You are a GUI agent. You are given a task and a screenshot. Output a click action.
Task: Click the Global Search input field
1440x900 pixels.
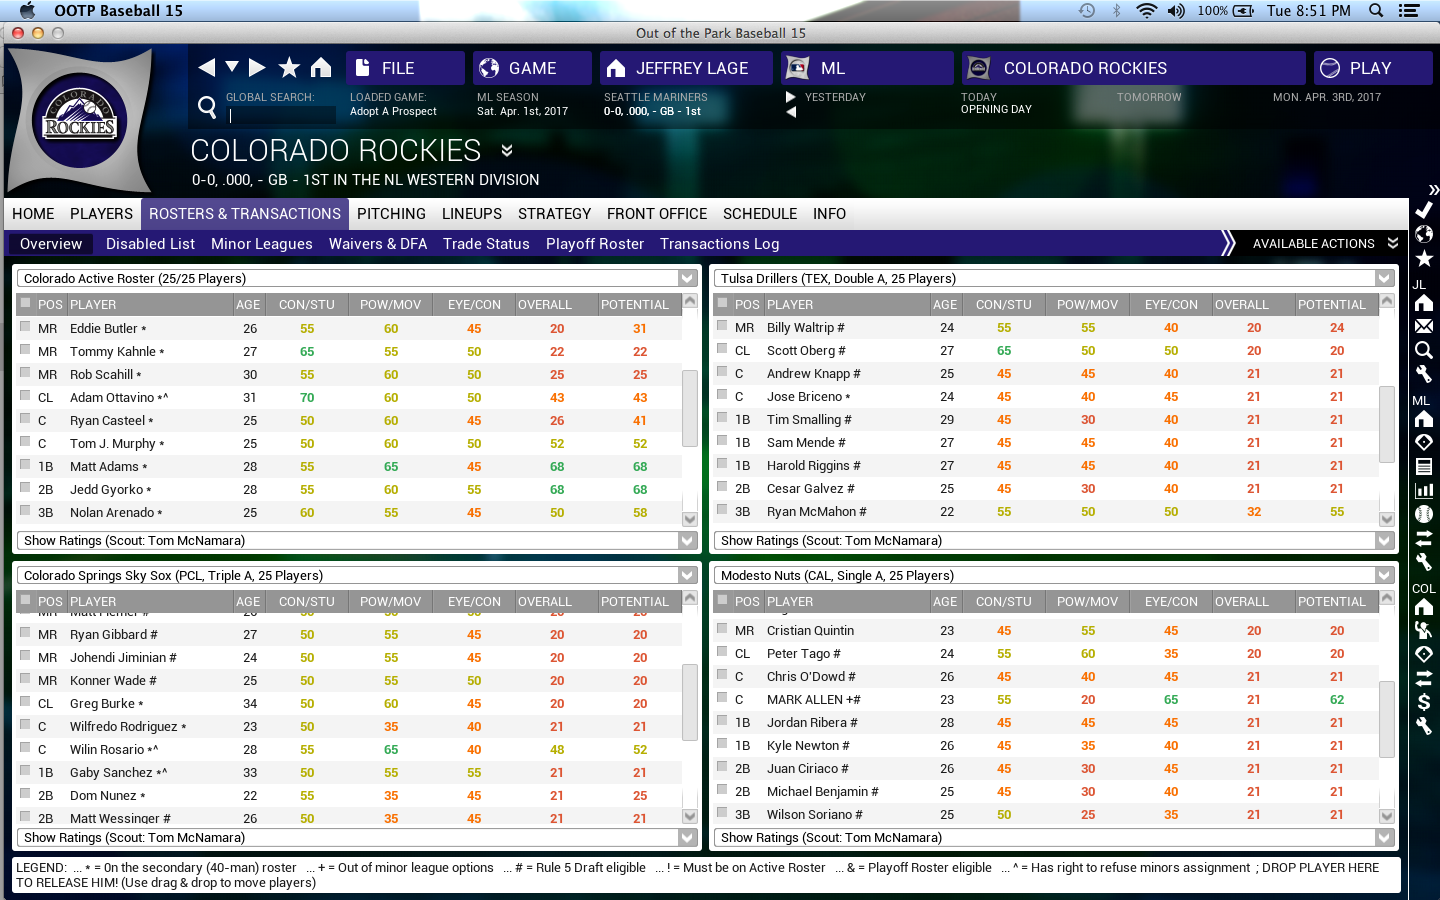tap(282, 115)
